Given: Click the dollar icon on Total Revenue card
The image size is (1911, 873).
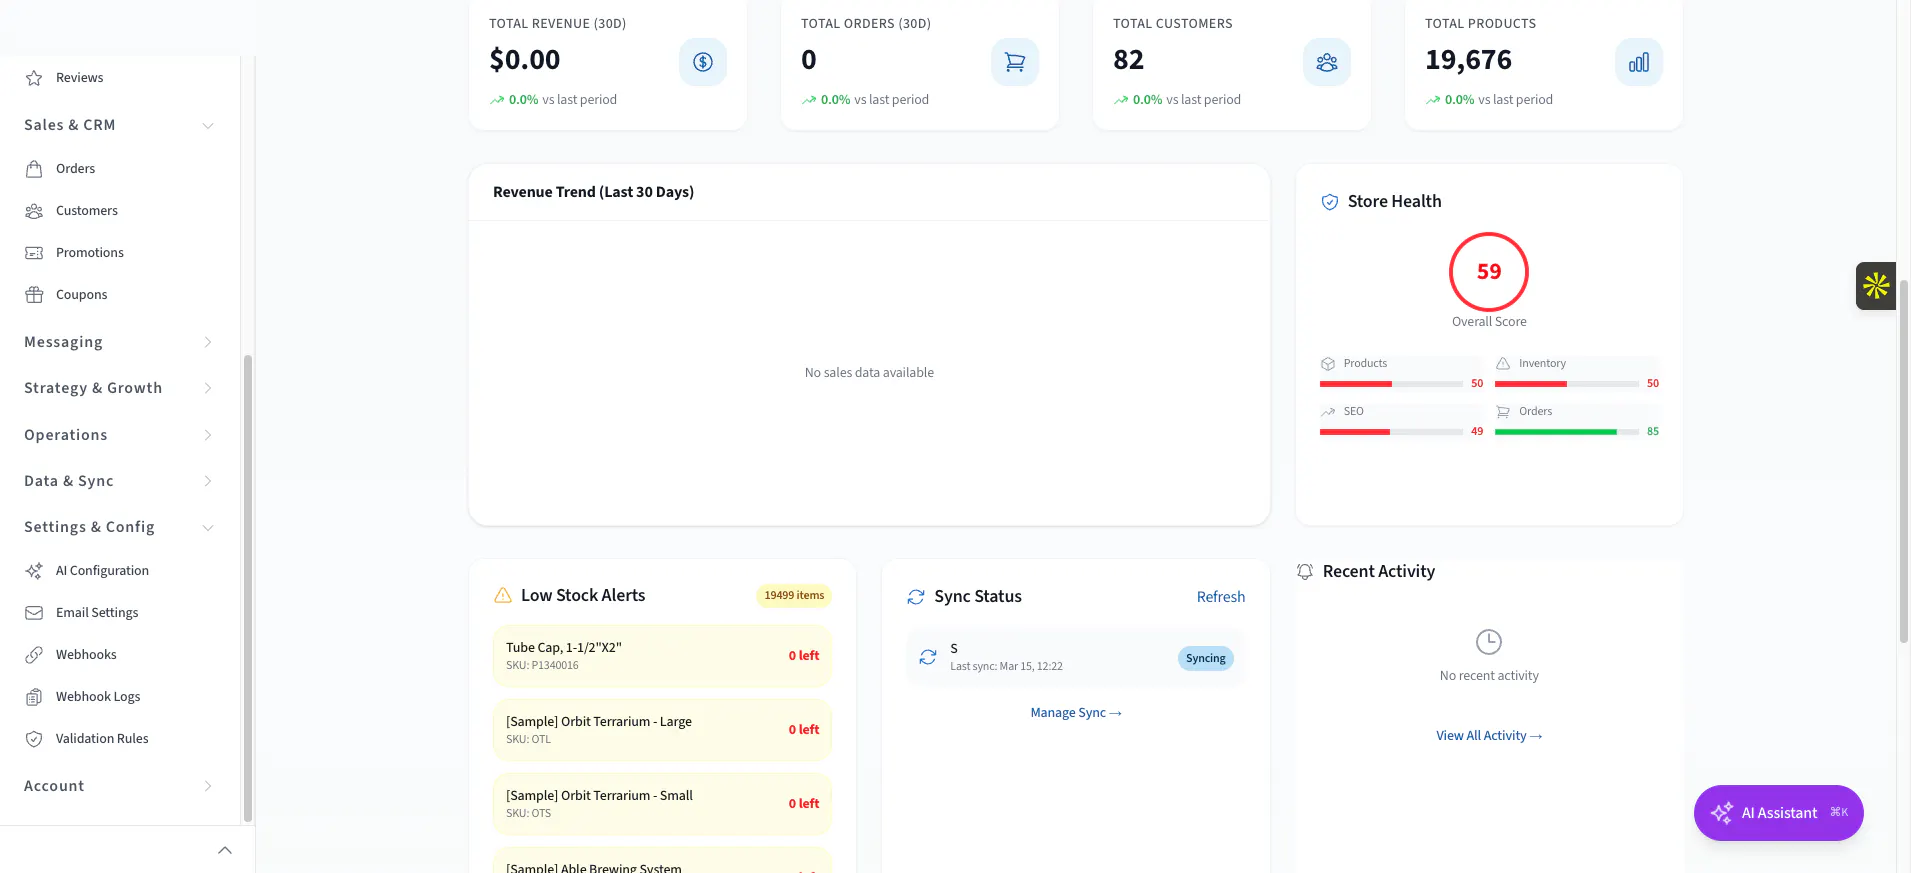Looking at the screenshot, I should tap(703, 62).
